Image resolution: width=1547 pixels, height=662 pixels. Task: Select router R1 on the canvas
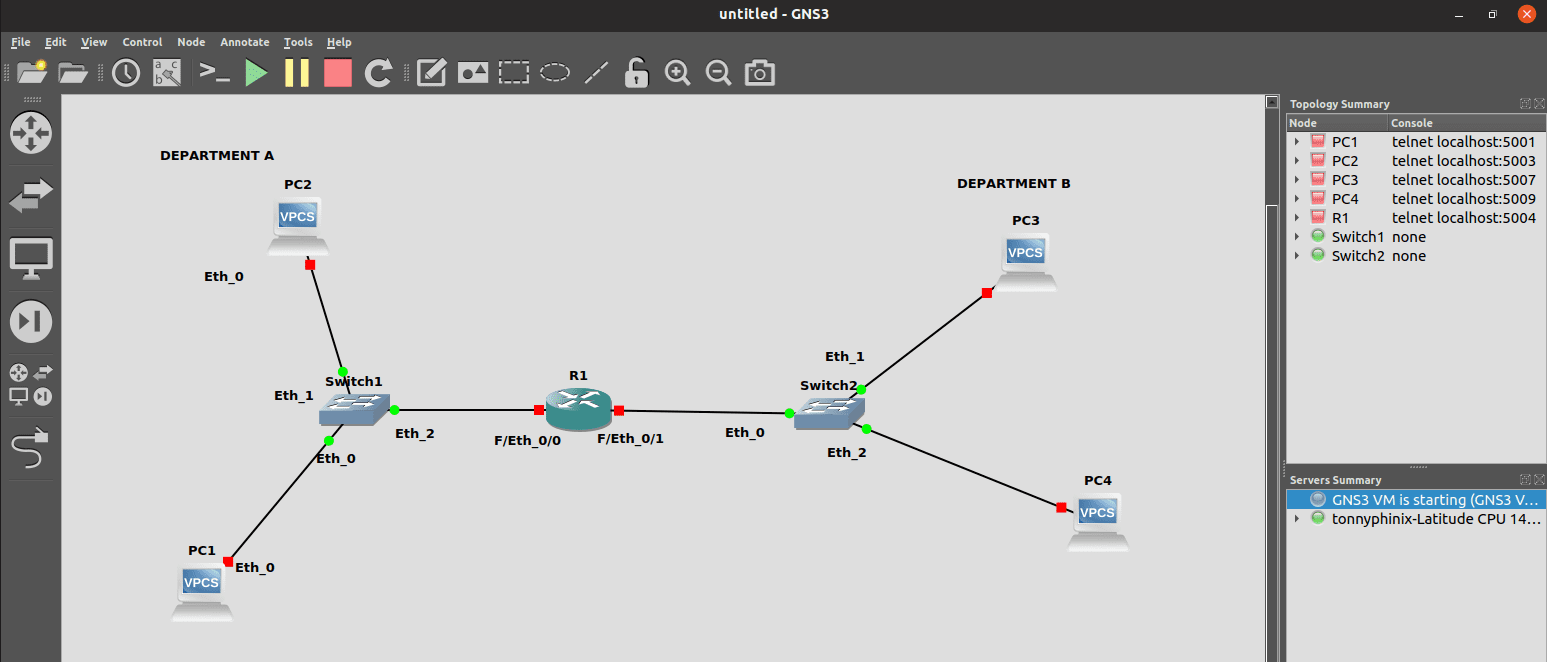578,409
